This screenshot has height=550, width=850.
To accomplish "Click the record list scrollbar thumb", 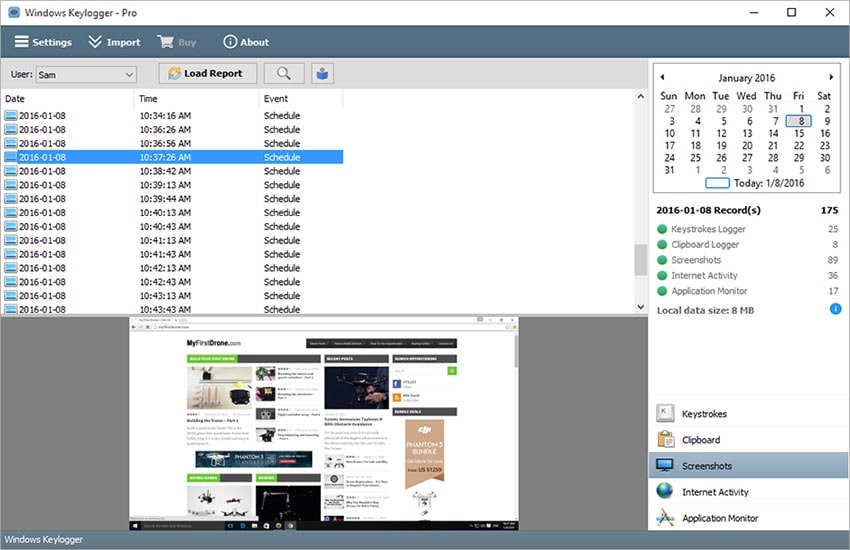I will pos(640,260).
